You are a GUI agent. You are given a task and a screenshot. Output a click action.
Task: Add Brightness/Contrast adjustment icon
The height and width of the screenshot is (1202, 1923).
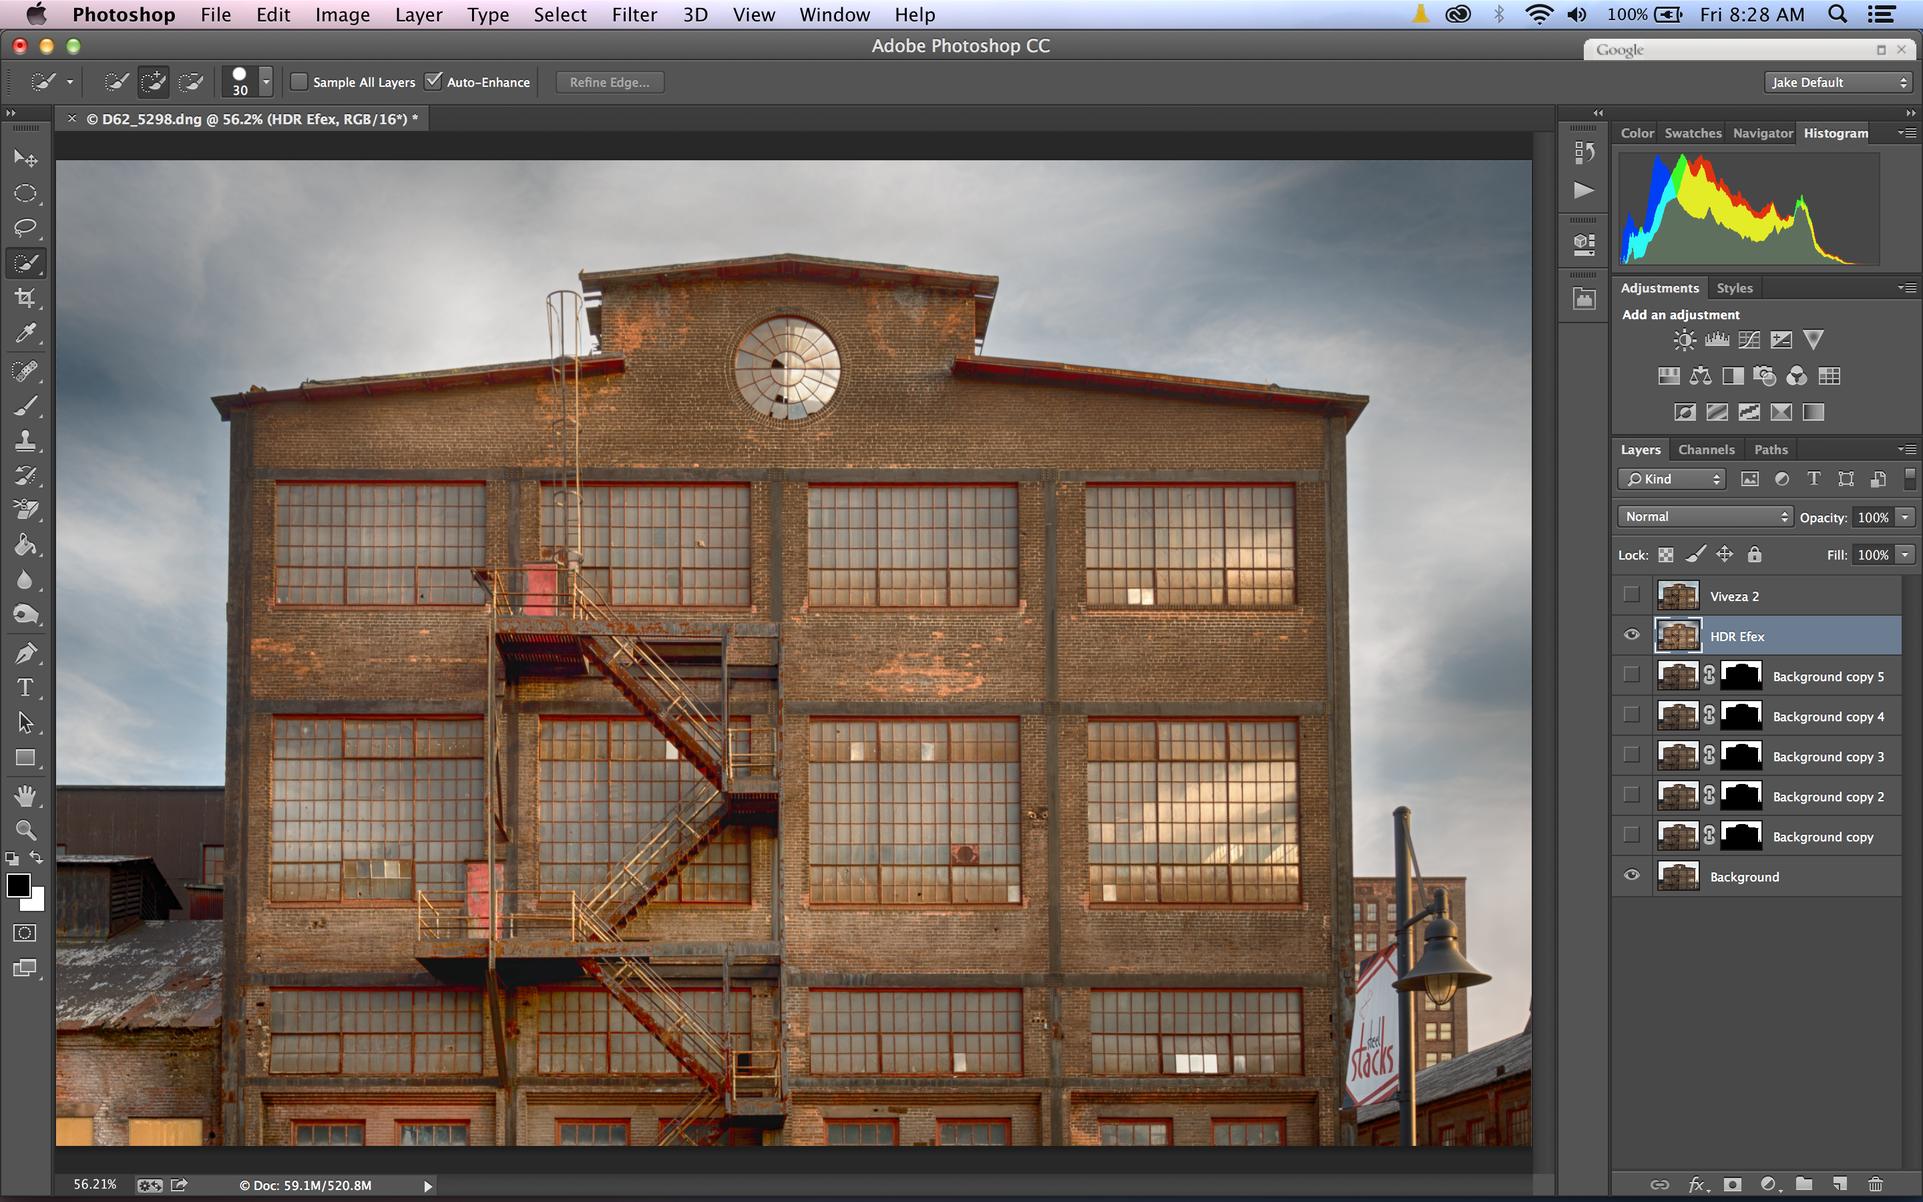click(x=1684, y=340)
